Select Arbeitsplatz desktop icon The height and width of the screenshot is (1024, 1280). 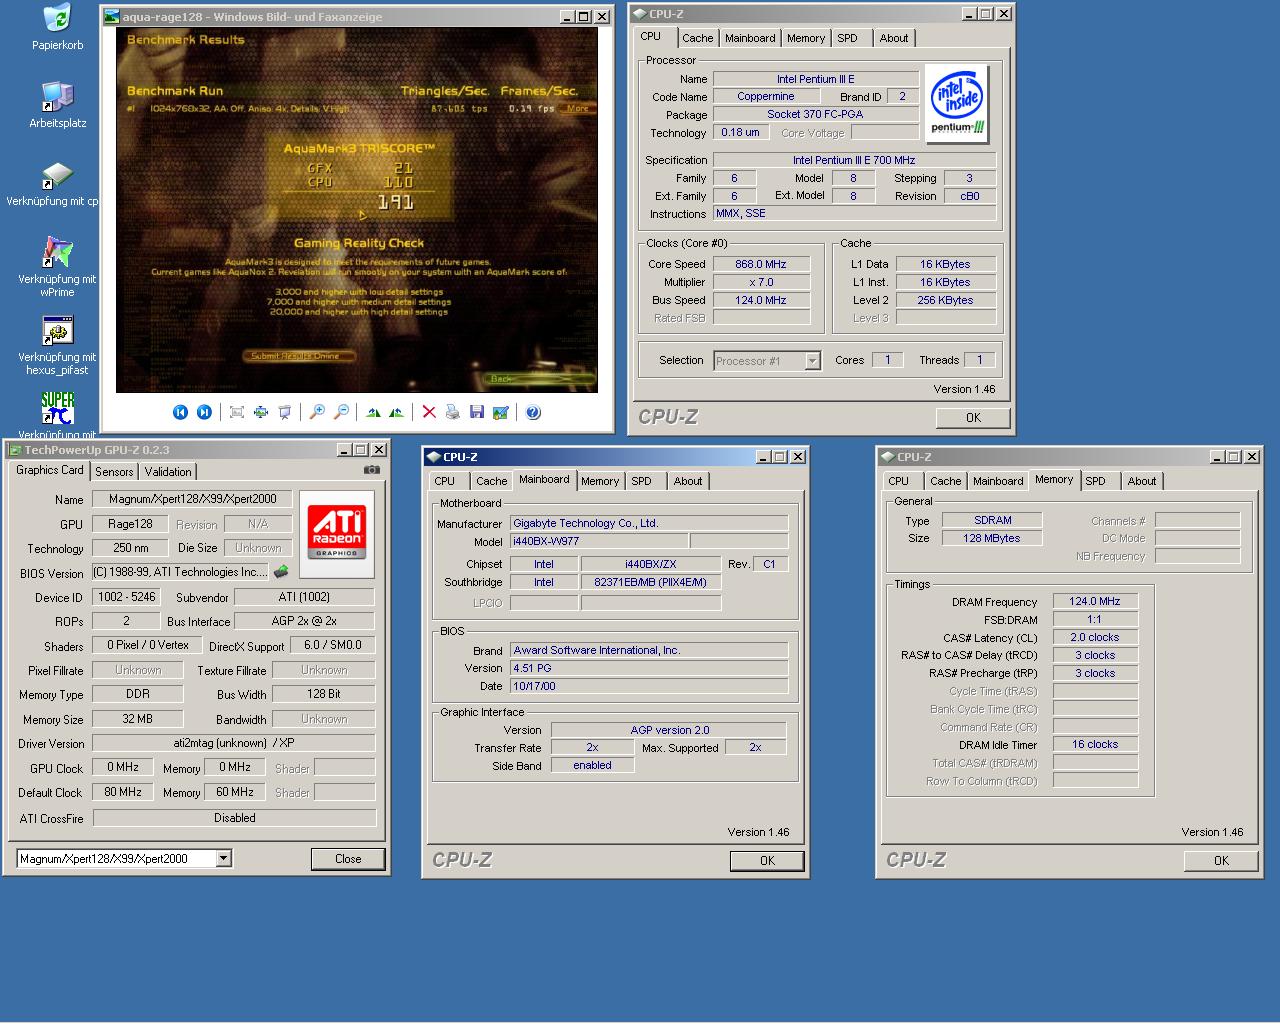click(x=57, y=106)
